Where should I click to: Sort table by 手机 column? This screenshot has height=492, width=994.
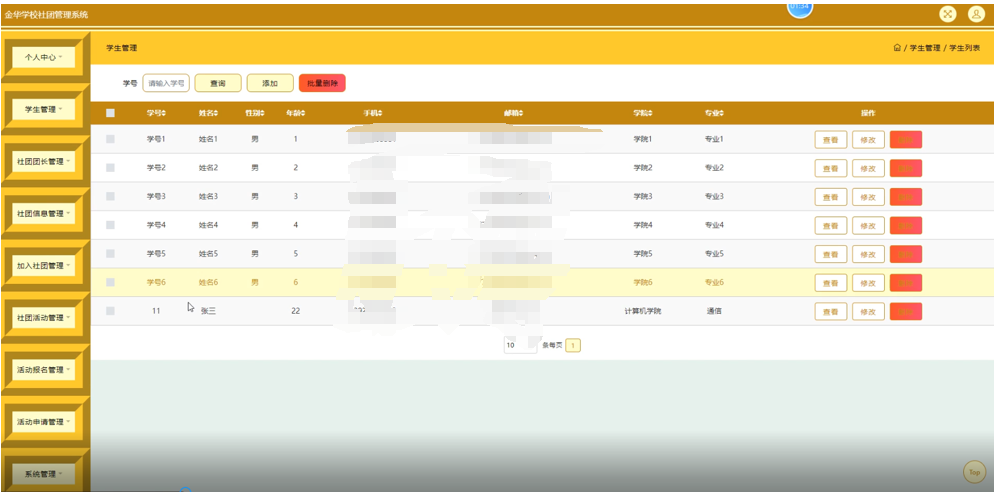point(373,113)
